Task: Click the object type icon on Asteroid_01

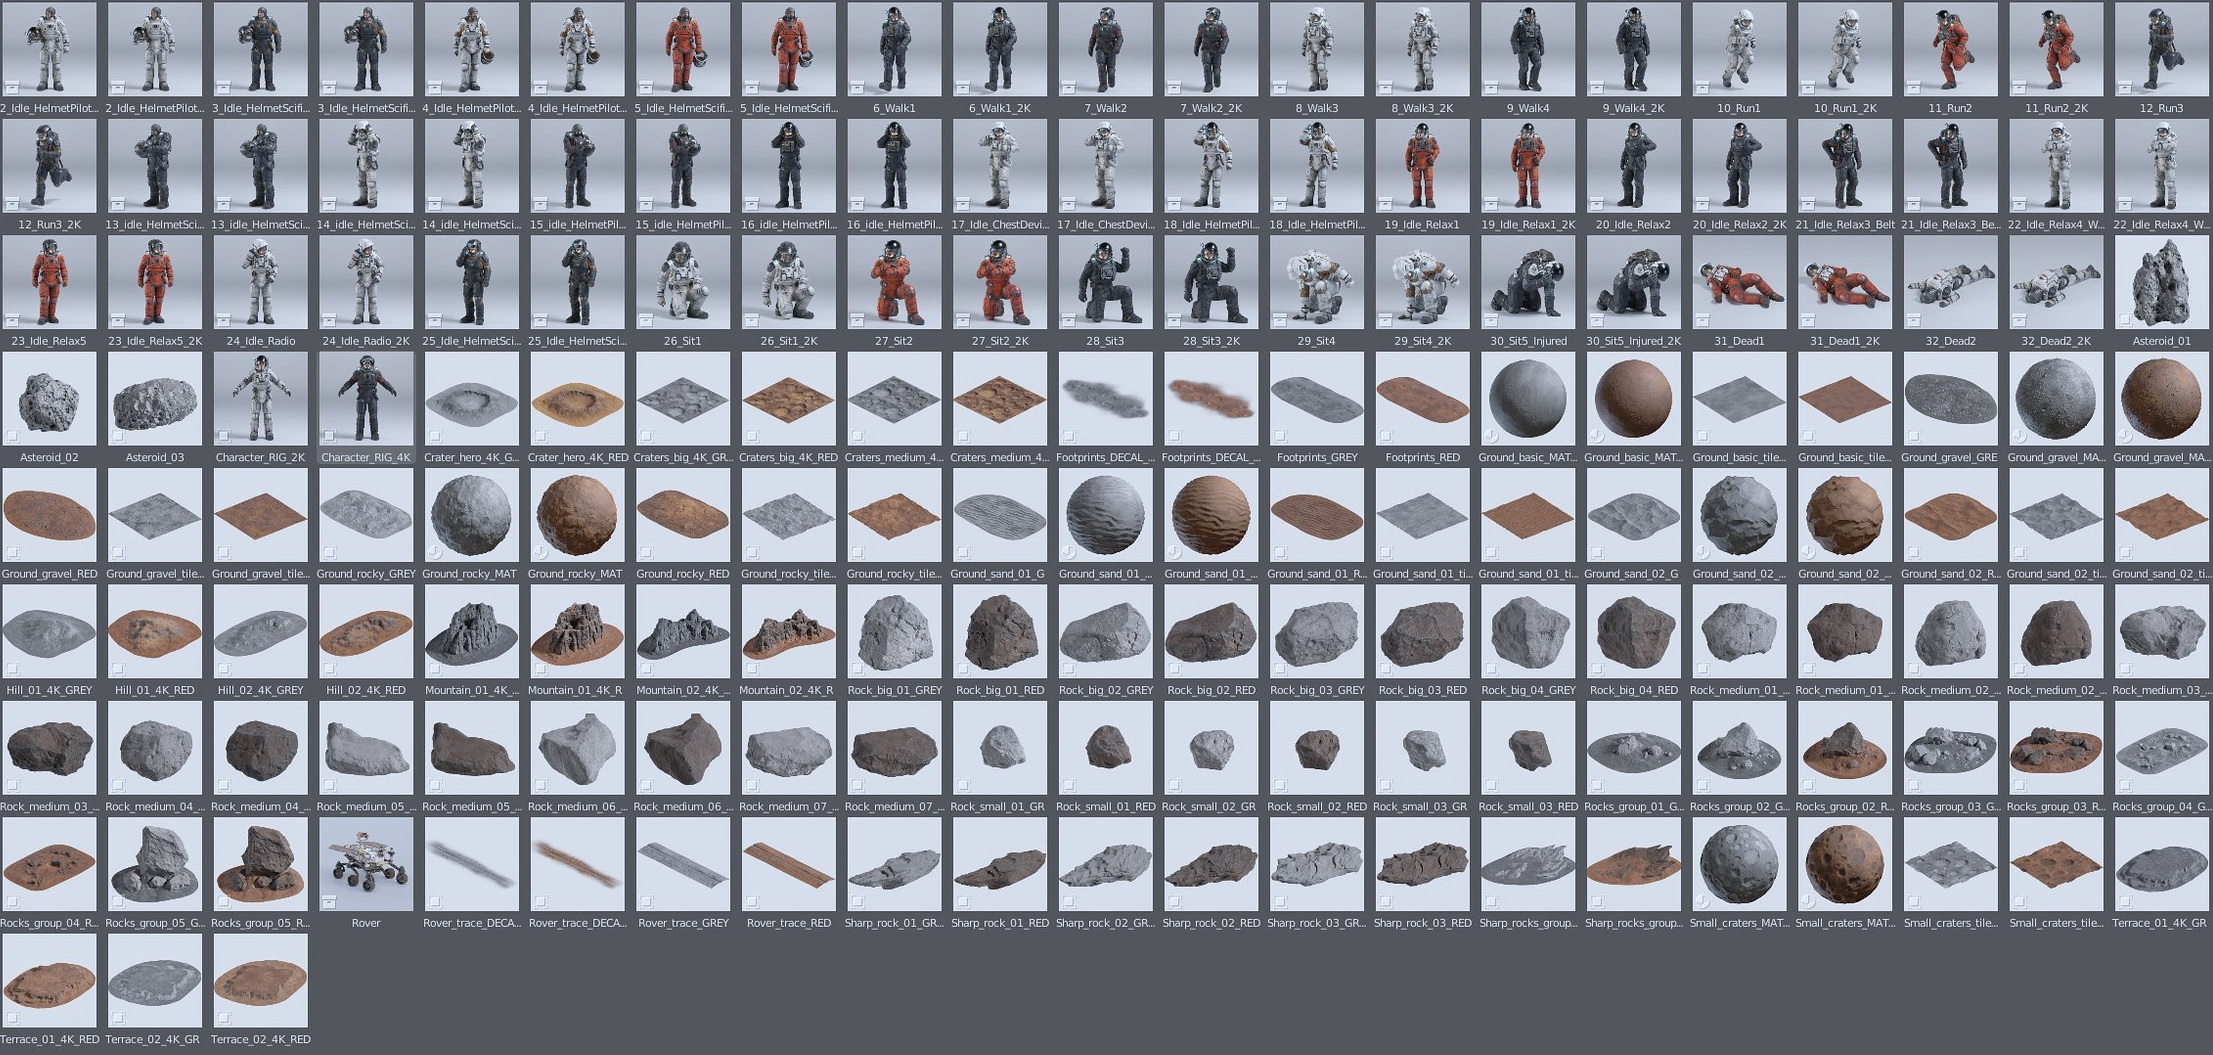Action: [x=2123, y=321]
